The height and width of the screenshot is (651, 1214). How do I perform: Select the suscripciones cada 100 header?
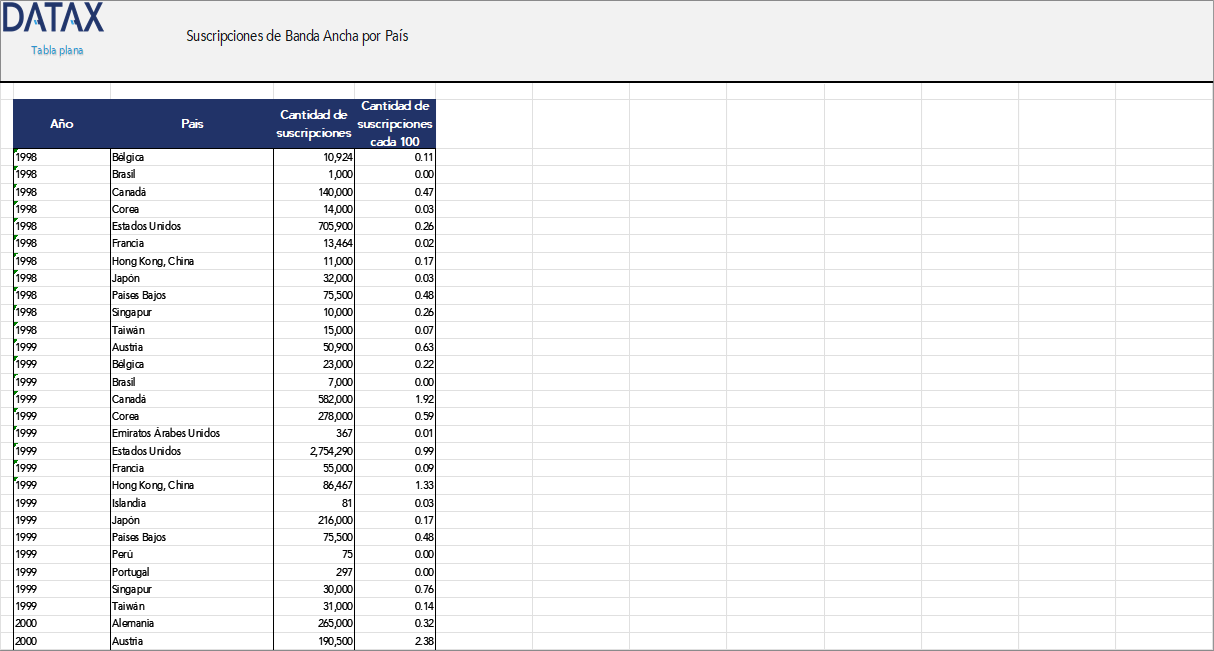click(395, 124)
